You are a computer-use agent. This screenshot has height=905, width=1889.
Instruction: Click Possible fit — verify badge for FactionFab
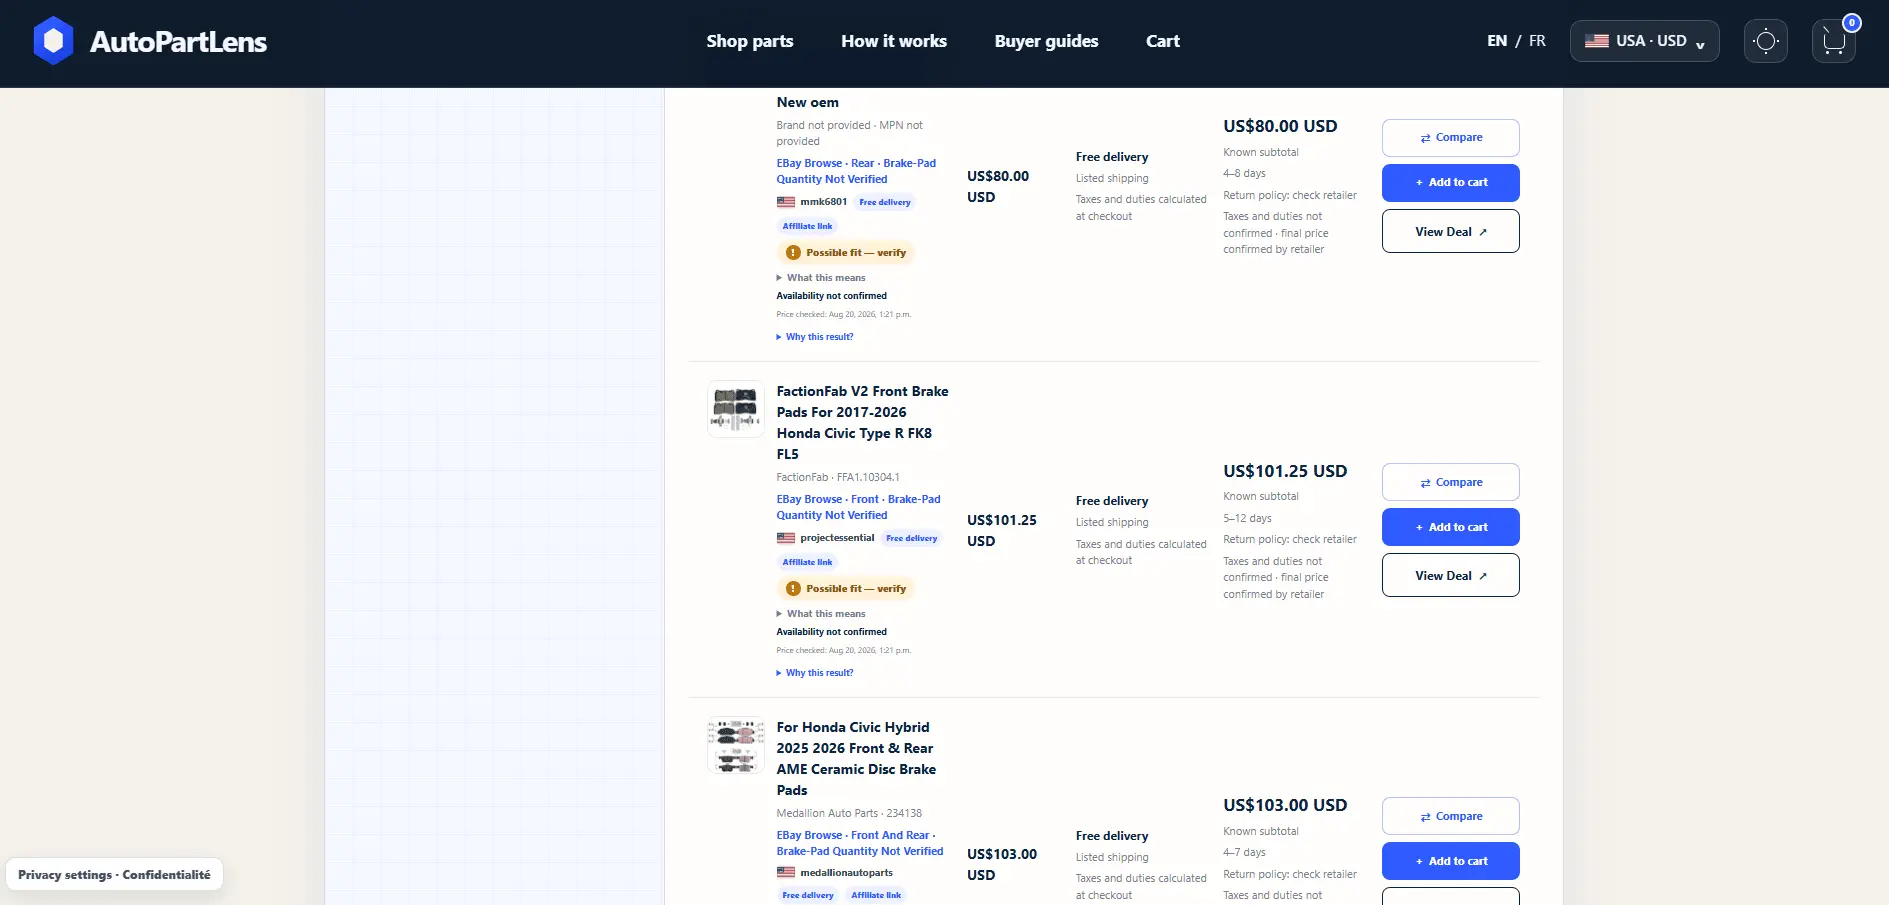[846, 589]
